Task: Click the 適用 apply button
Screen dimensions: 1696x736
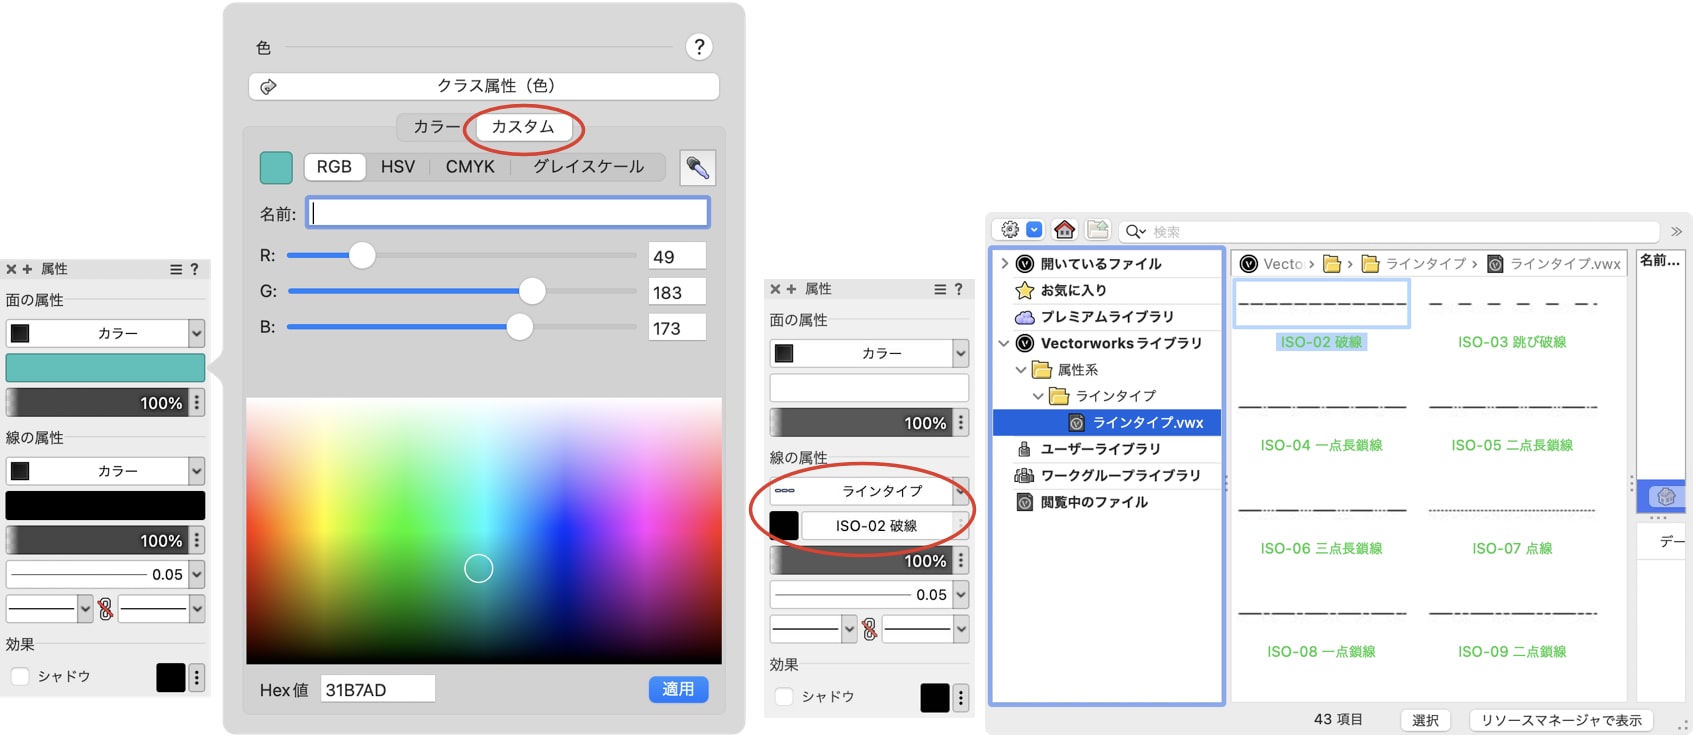Action: [x=678, y=689]
